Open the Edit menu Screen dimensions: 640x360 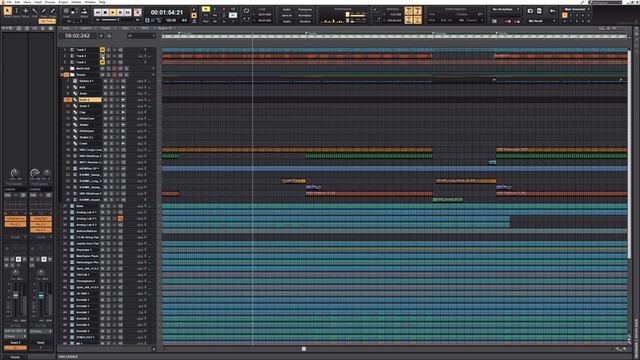pyautogui.click(x=18, y=2)
